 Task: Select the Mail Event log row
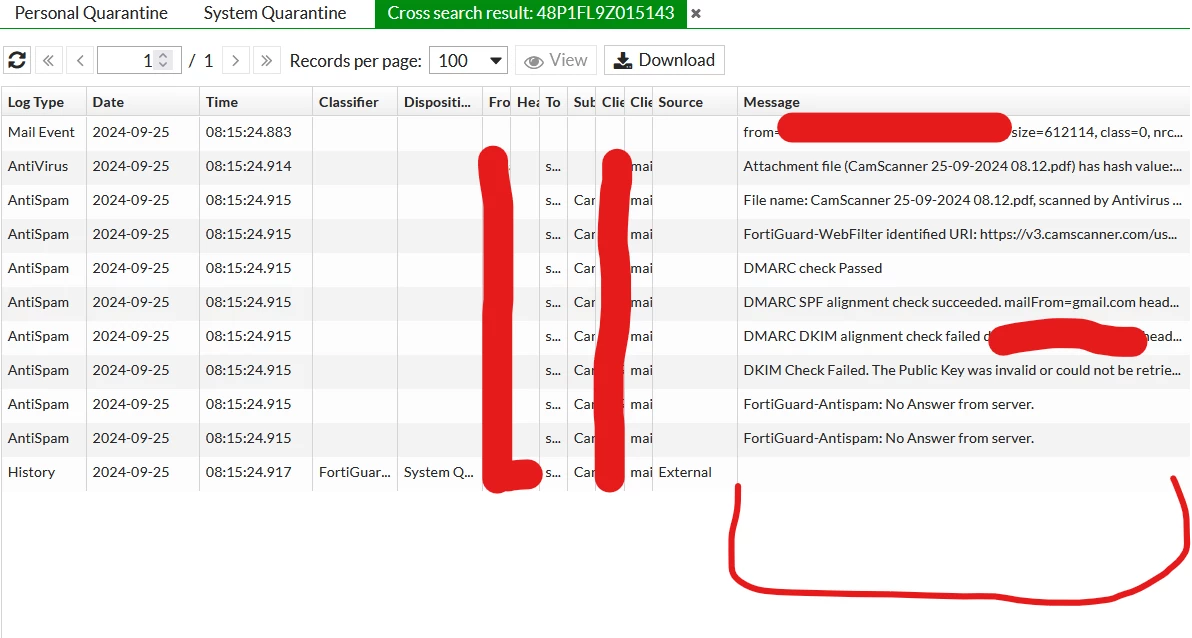pyautogui.click(x=595, y=132)
